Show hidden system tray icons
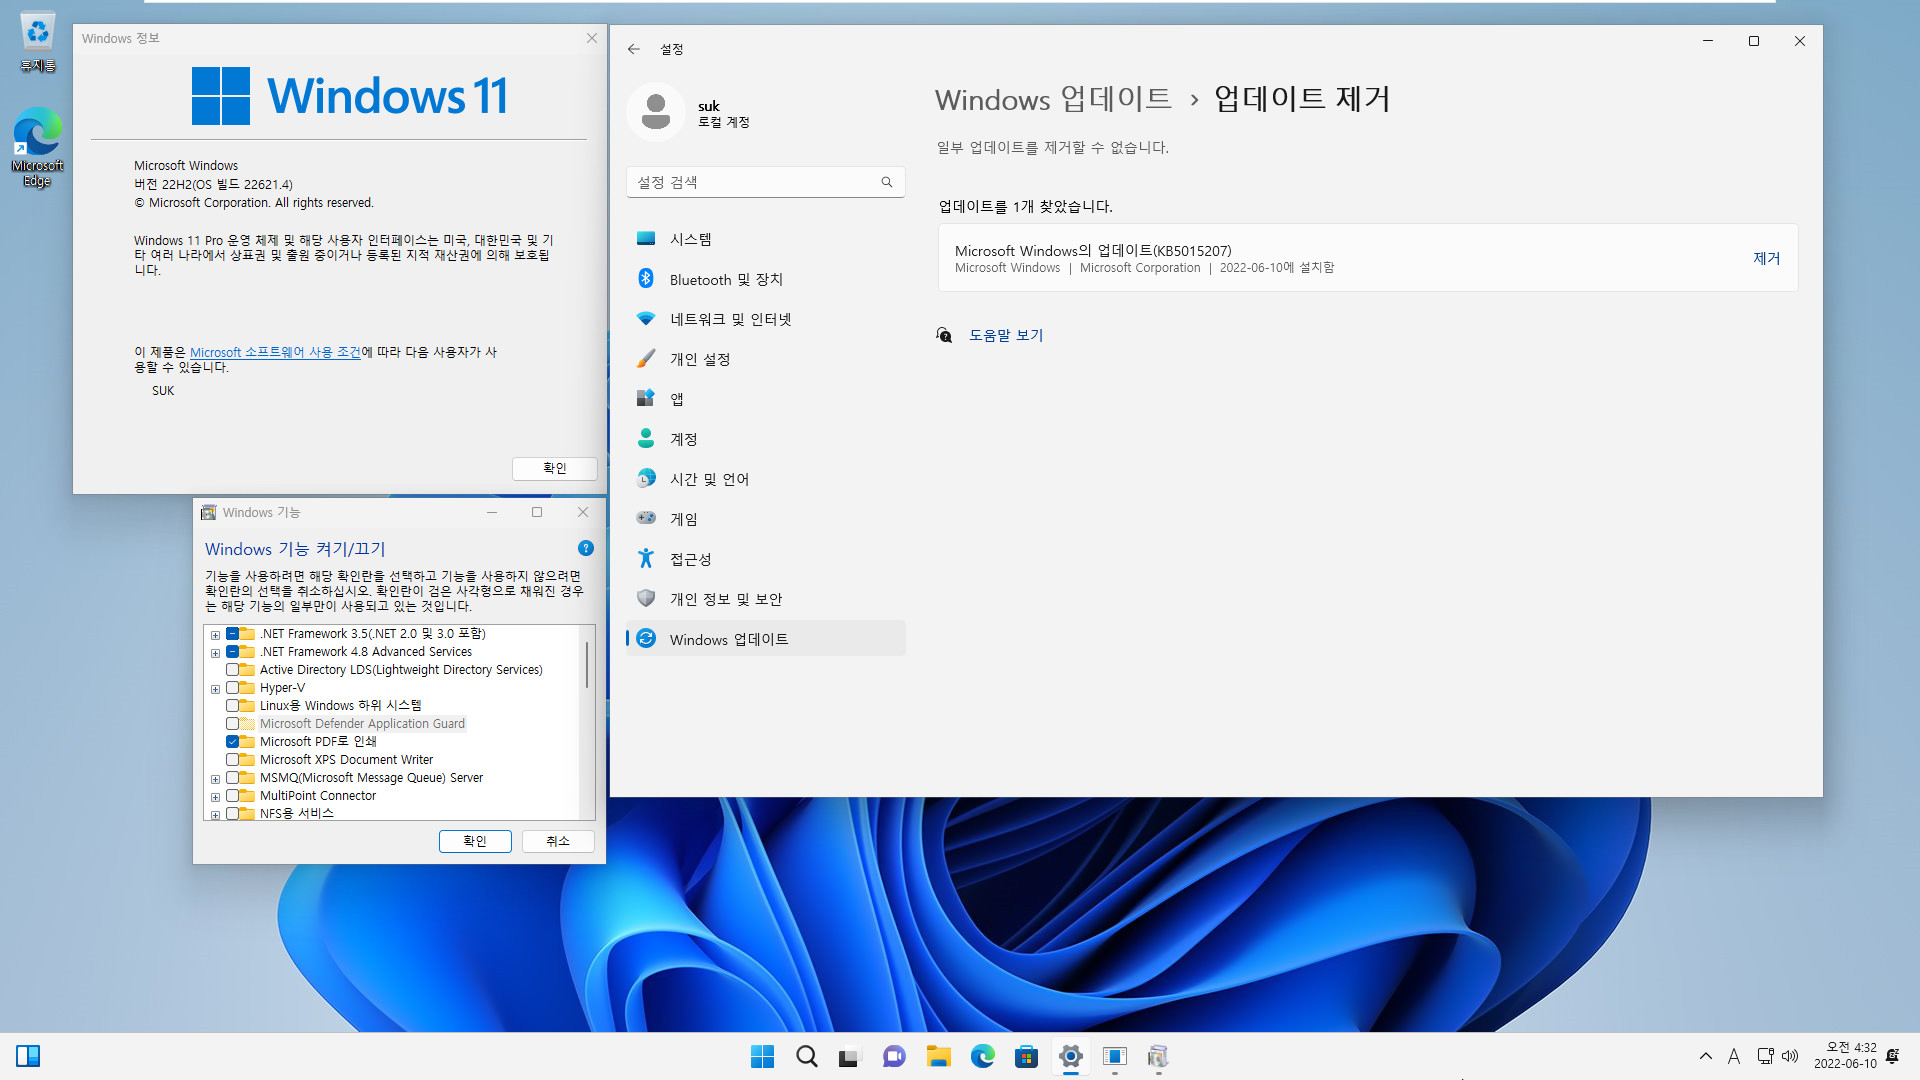The height and width of the screenshot is (1080, 1920). (x=1705, y=1056)
